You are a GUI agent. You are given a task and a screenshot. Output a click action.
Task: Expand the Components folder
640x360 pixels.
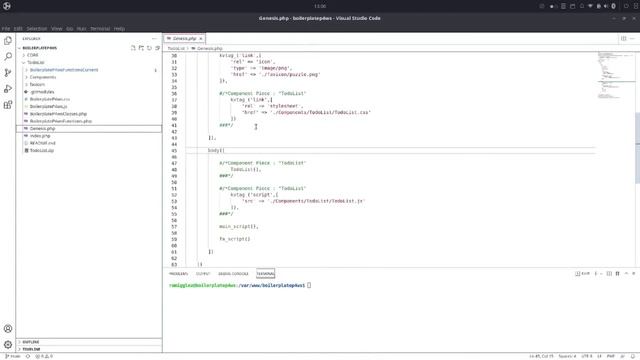coord(42,77)
